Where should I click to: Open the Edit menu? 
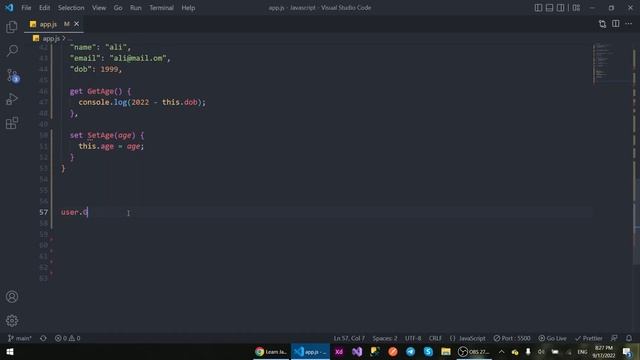(44, 8)
